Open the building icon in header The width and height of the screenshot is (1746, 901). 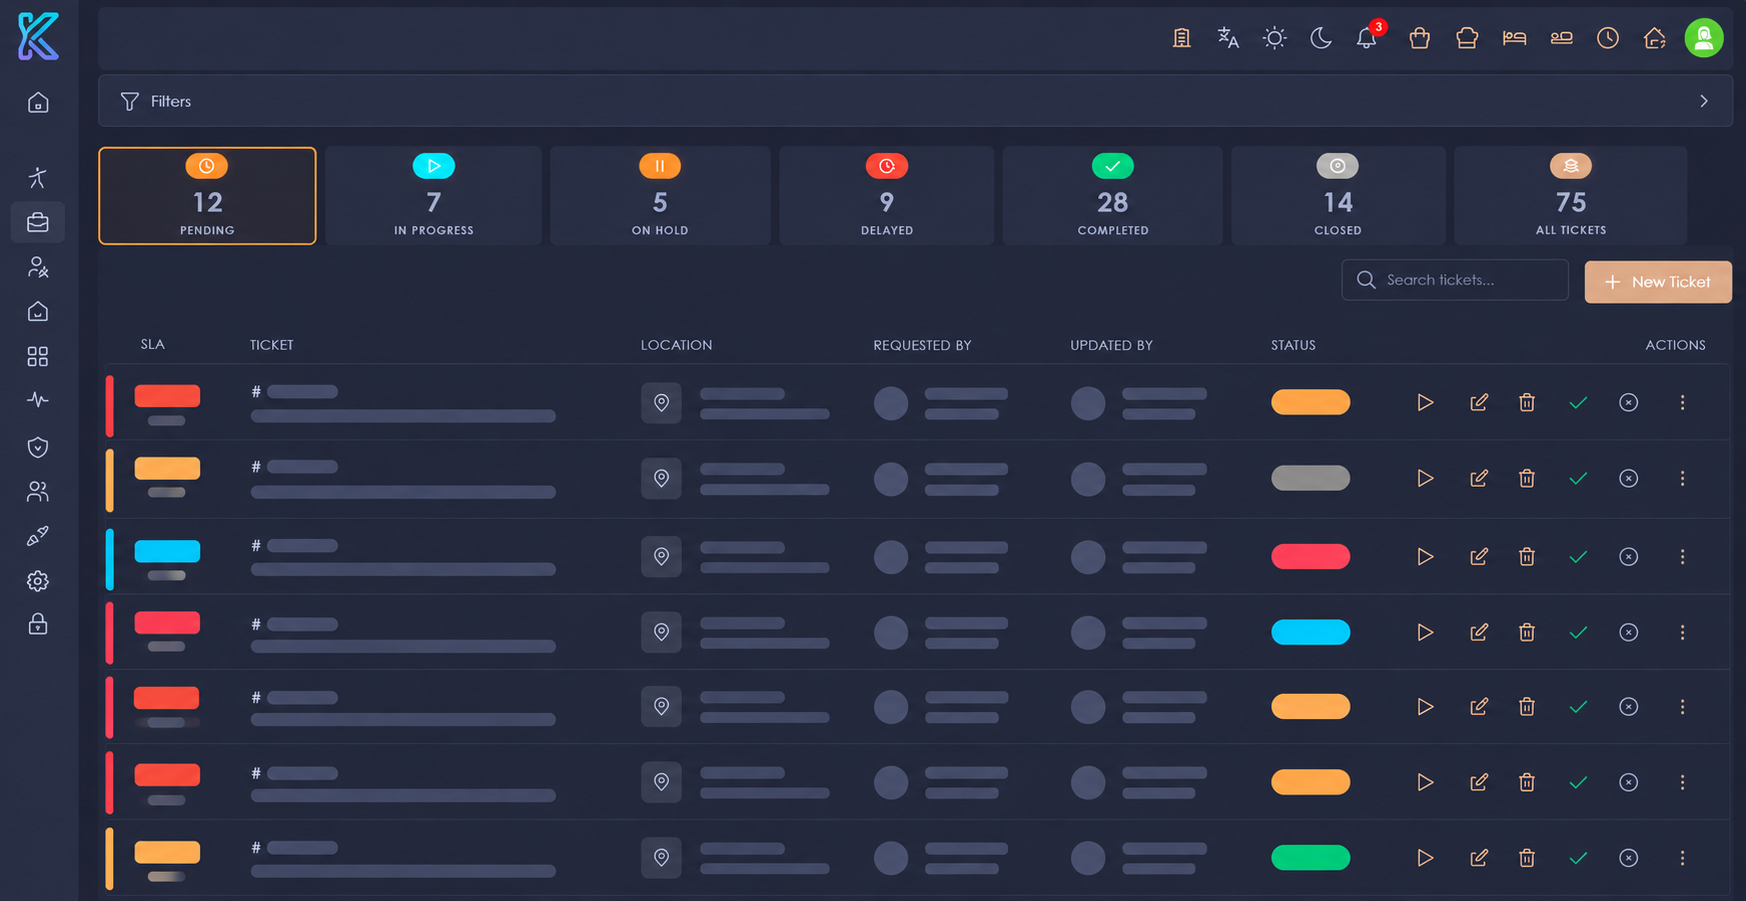1182,38
